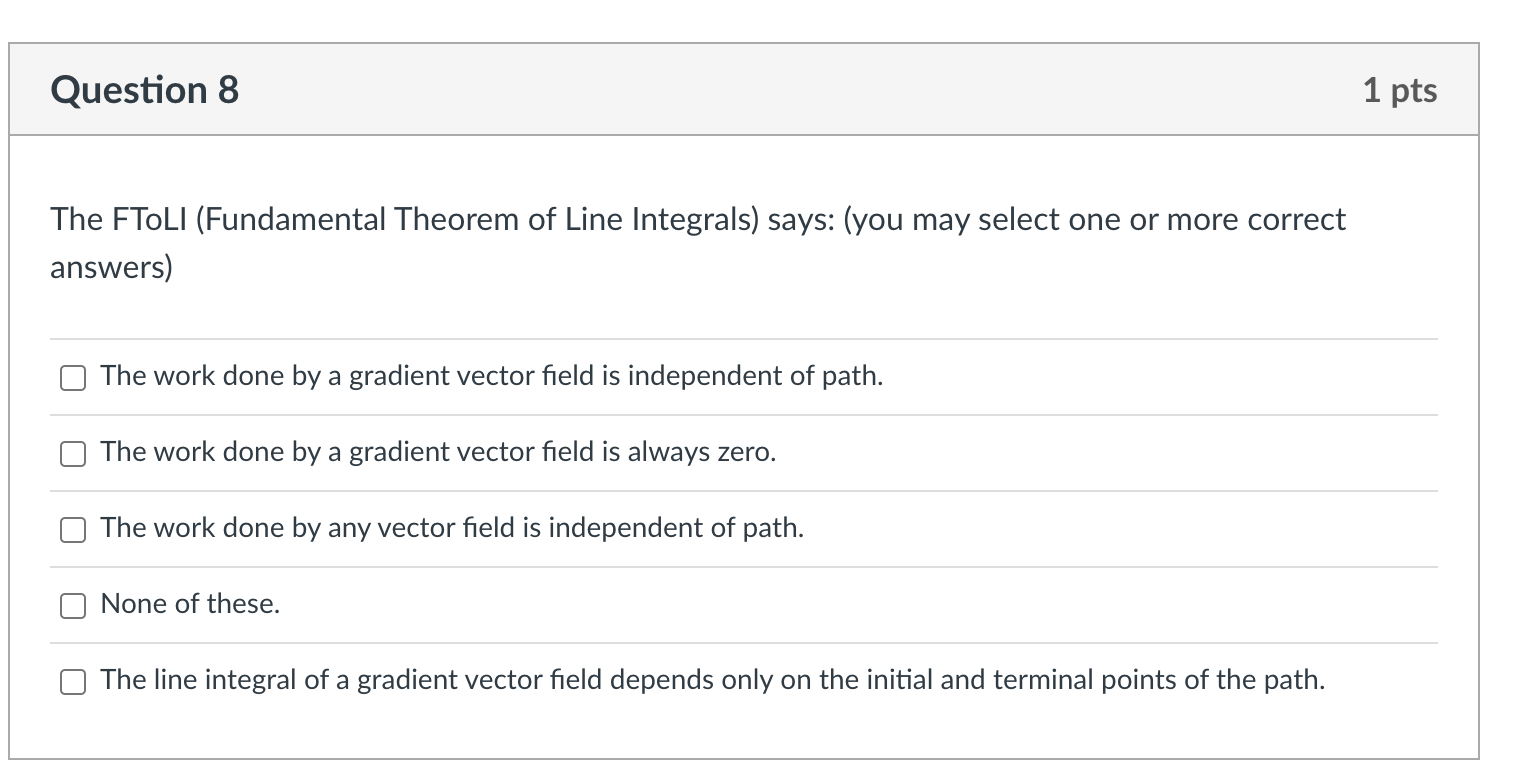The width and height of the screenshot is (1530, 780).
Task: Click the final answer's label text
Action: tap(711, 680)
